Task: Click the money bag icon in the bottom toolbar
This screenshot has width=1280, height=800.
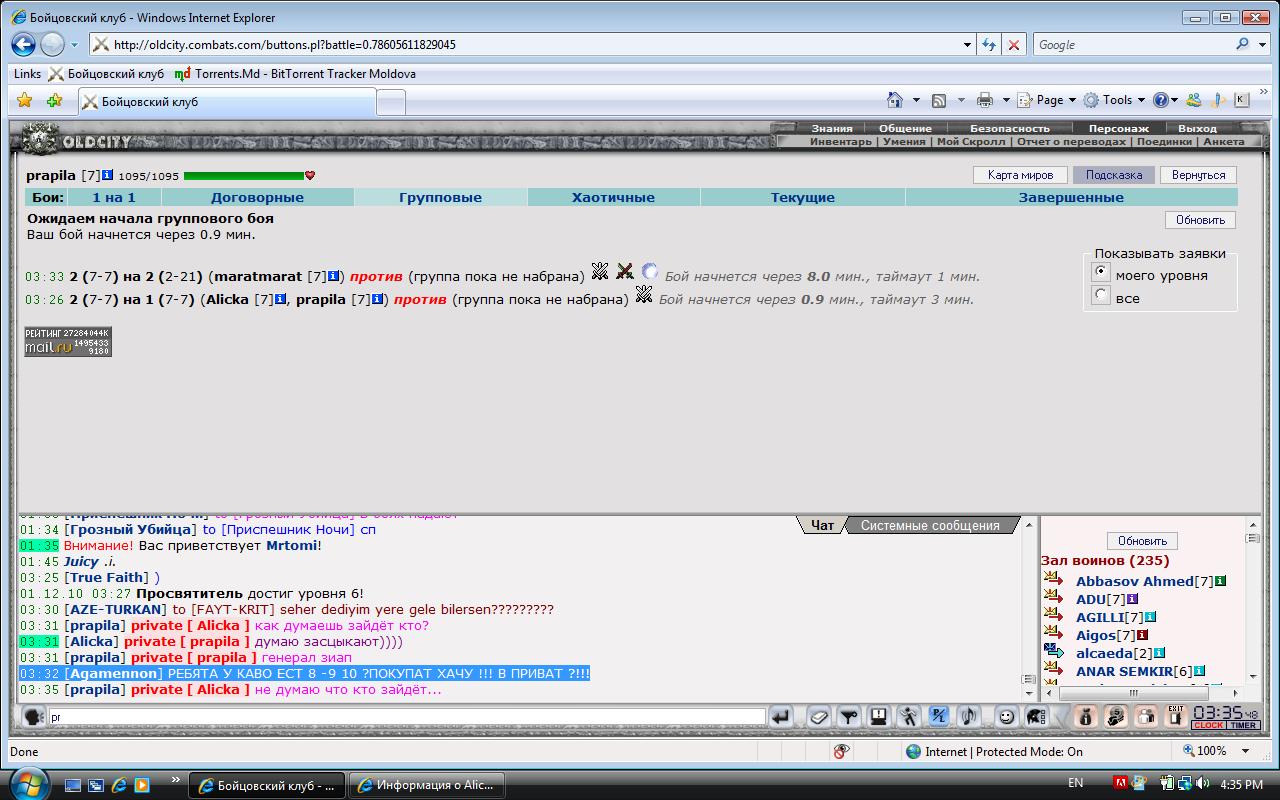Action: [1085, 716]
